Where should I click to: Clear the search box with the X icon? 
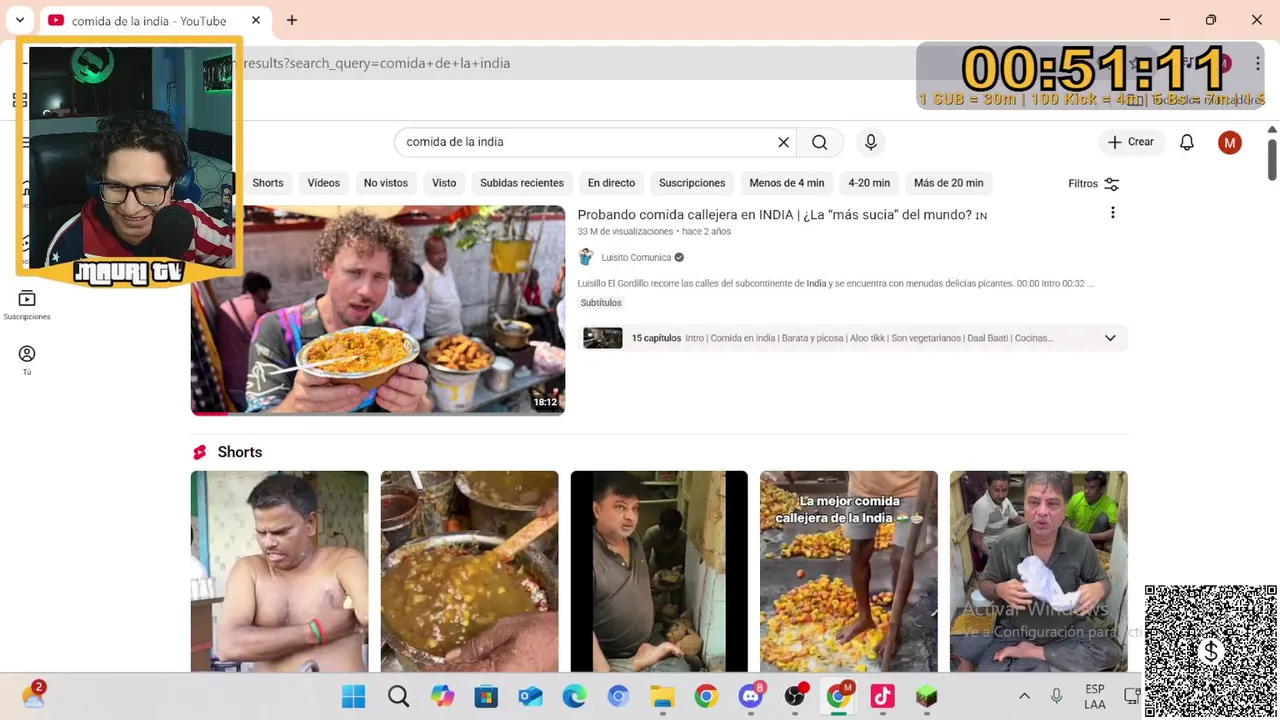click(784, 142)
